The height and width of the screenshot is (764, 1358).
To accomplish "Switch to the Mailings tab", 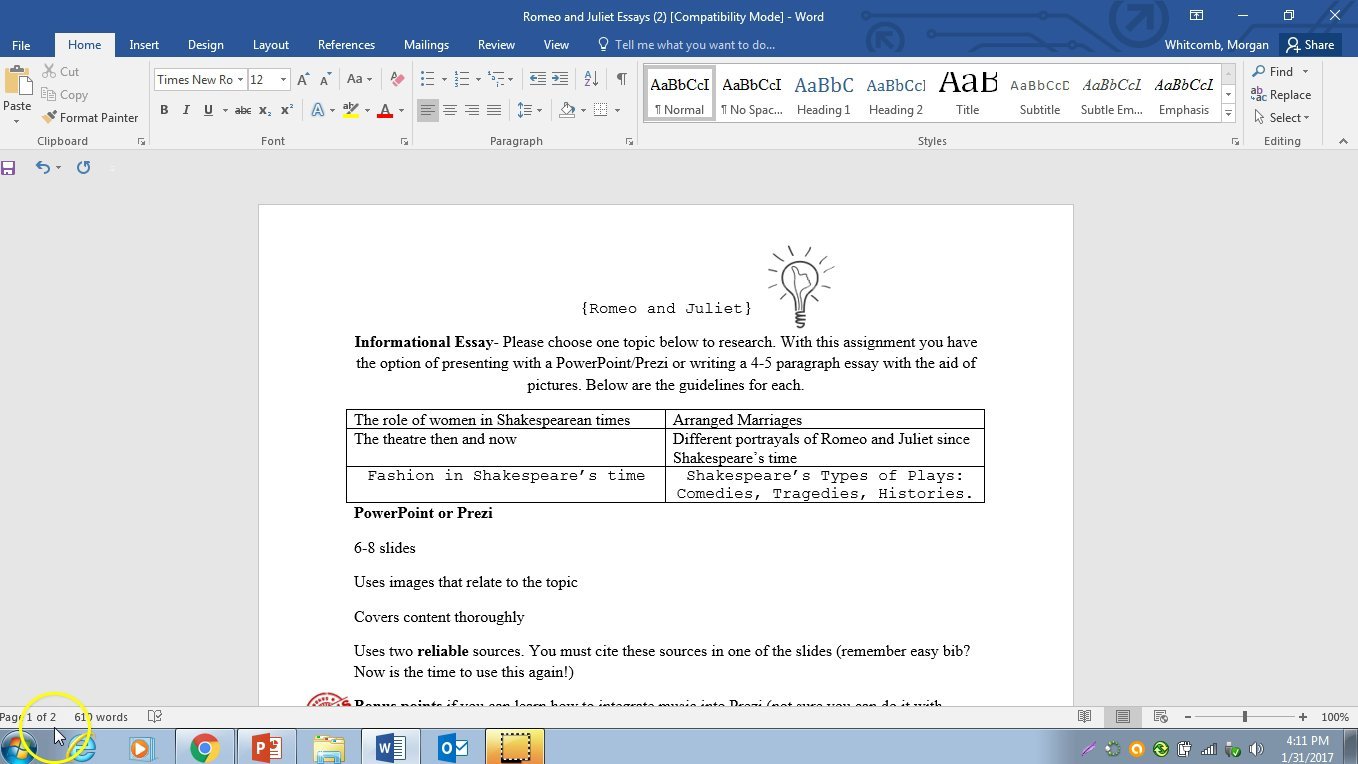I will click(x=426, y=44).
